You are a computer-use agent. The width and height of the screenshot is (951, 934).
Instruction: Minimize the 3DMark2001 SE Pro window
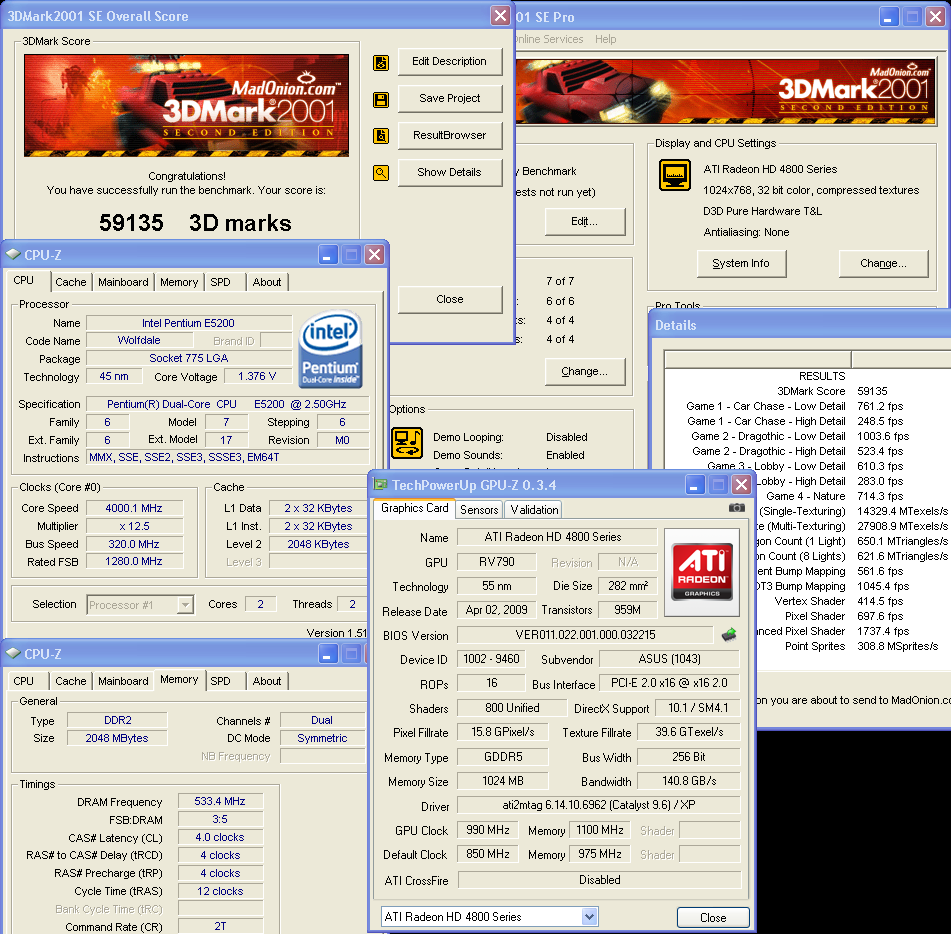coord(889,16)
